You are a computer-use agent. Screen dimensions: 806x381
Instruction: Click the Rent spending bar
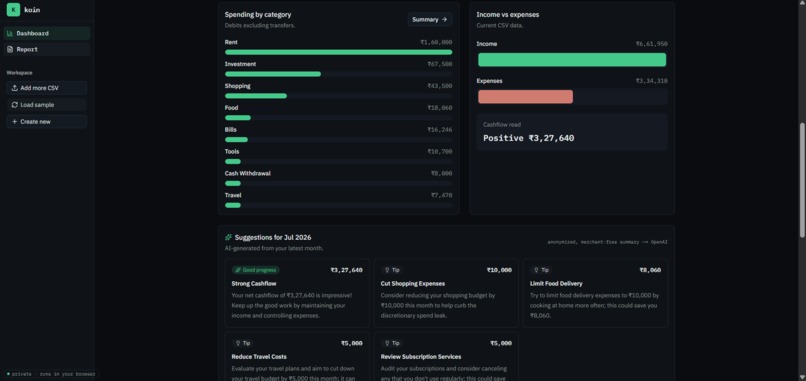[338, 52]
